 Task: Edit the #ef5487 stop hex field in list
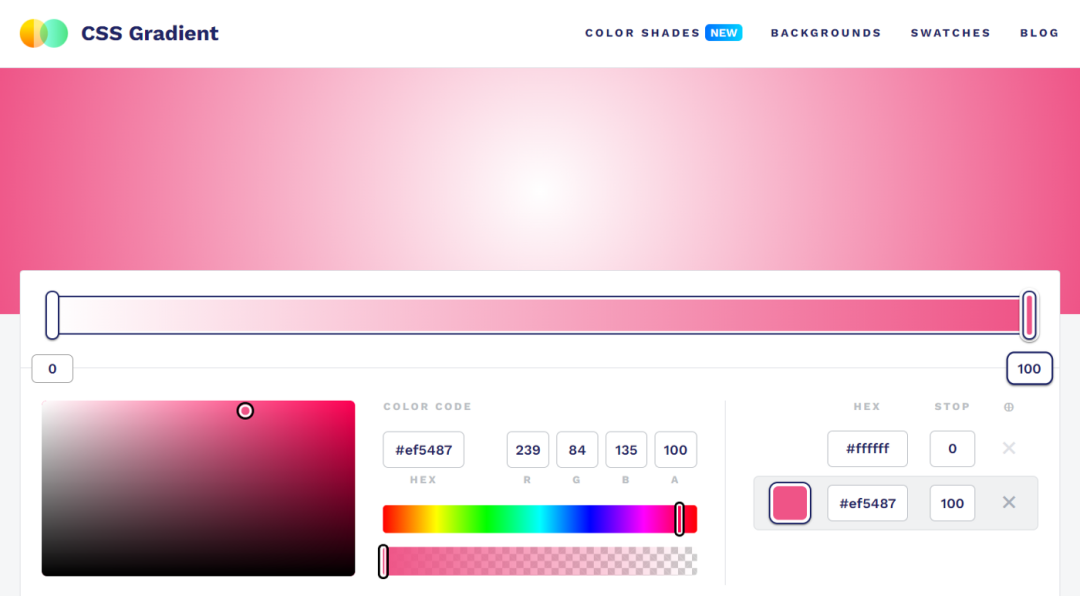pos(867,503)
